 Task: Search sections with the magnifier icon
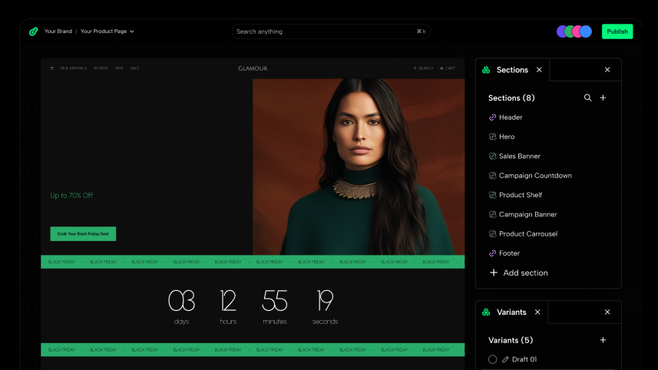[588, 98]
